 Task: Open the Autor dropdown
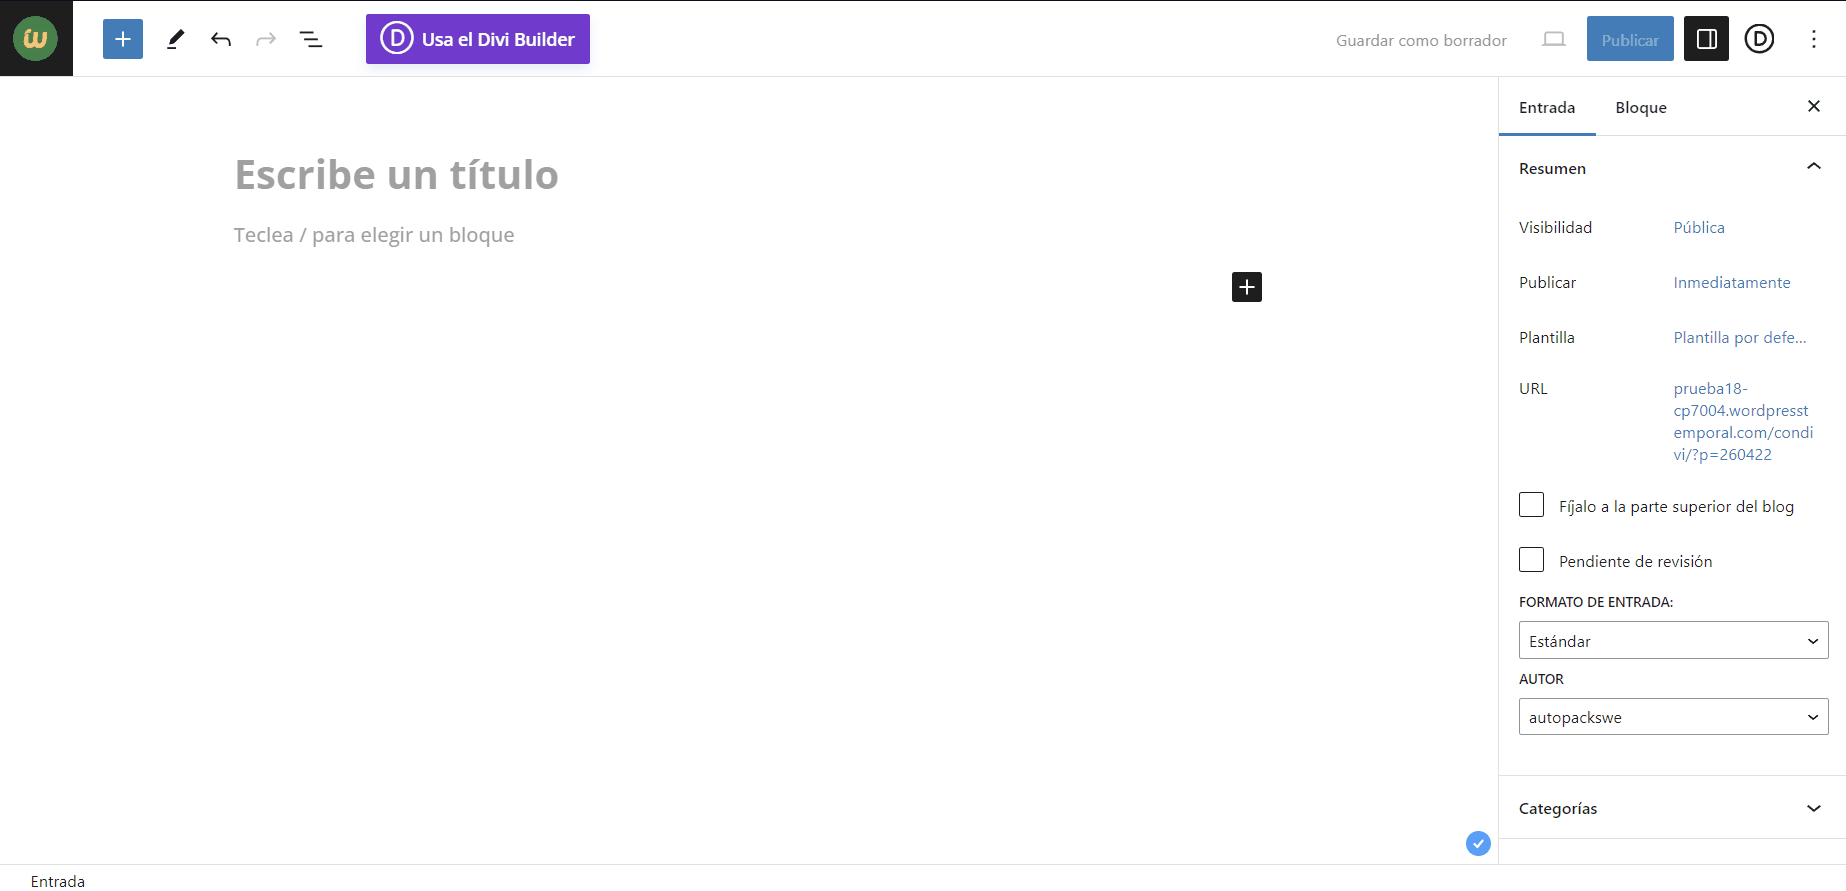[x=1673, y=717]
